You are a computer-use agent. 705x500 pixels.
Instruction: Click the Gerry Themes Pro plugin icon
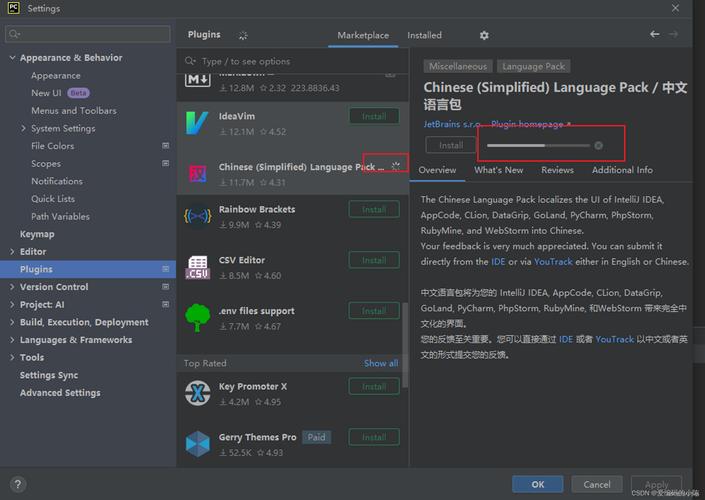(x=197, y=444)
